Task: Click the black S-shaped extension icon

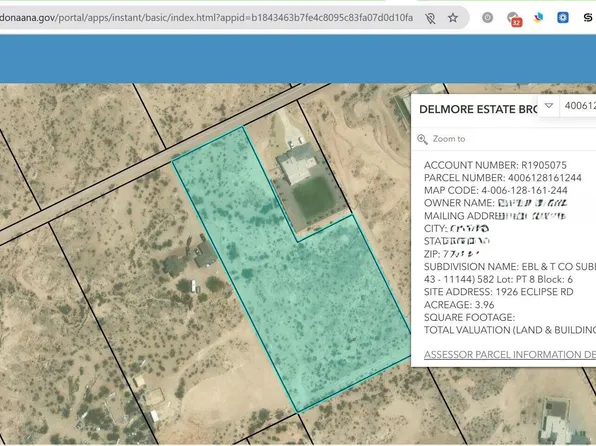Action: pyautogui.click(x=588, y=17)
